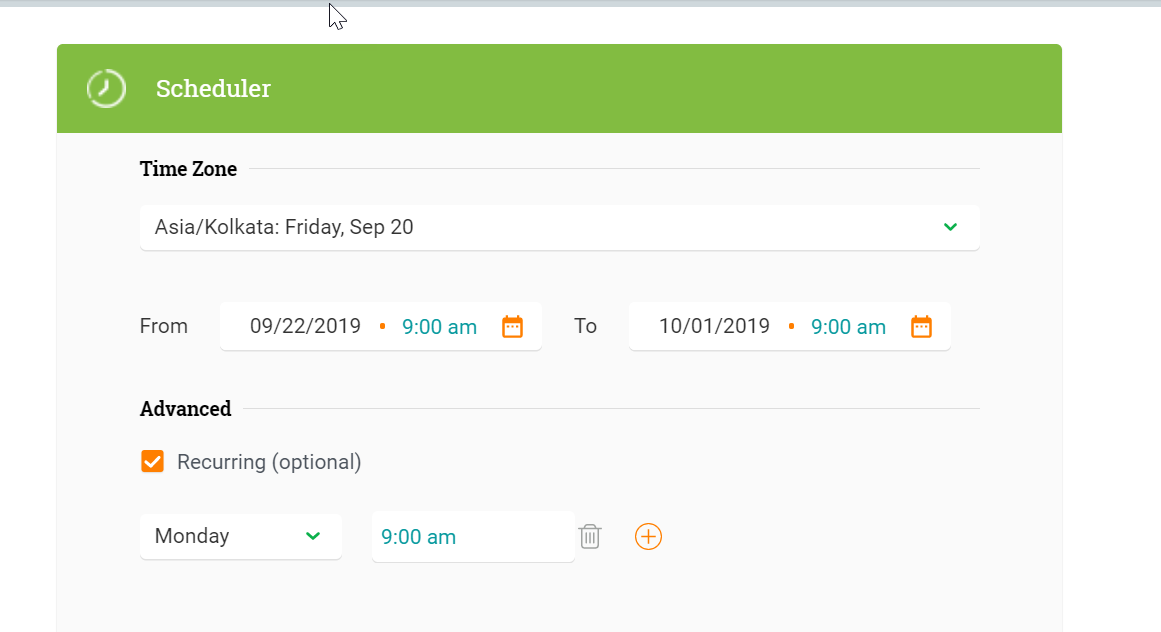Delete the Monday recurring entry with trash icon
The width and height of the screenshot is (1161, 632).
(590, 537)
